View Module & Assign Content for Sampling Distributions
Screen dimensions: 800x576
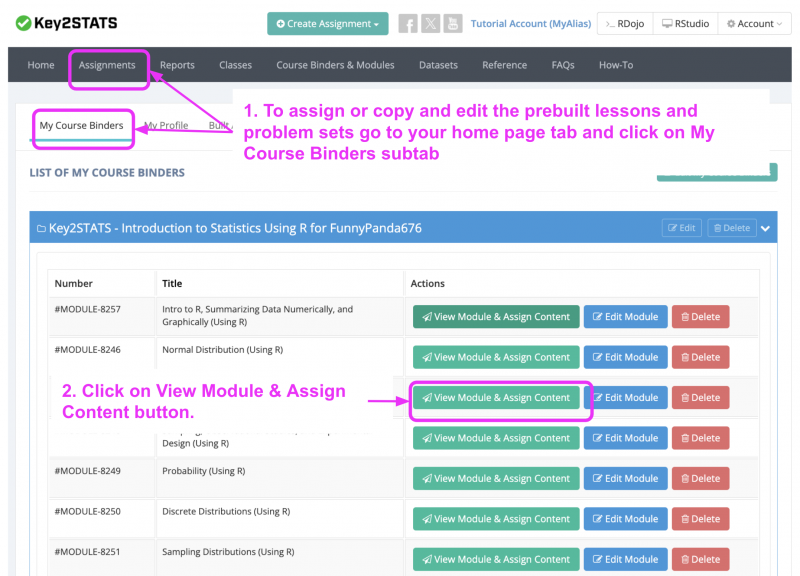pos(496,559)
